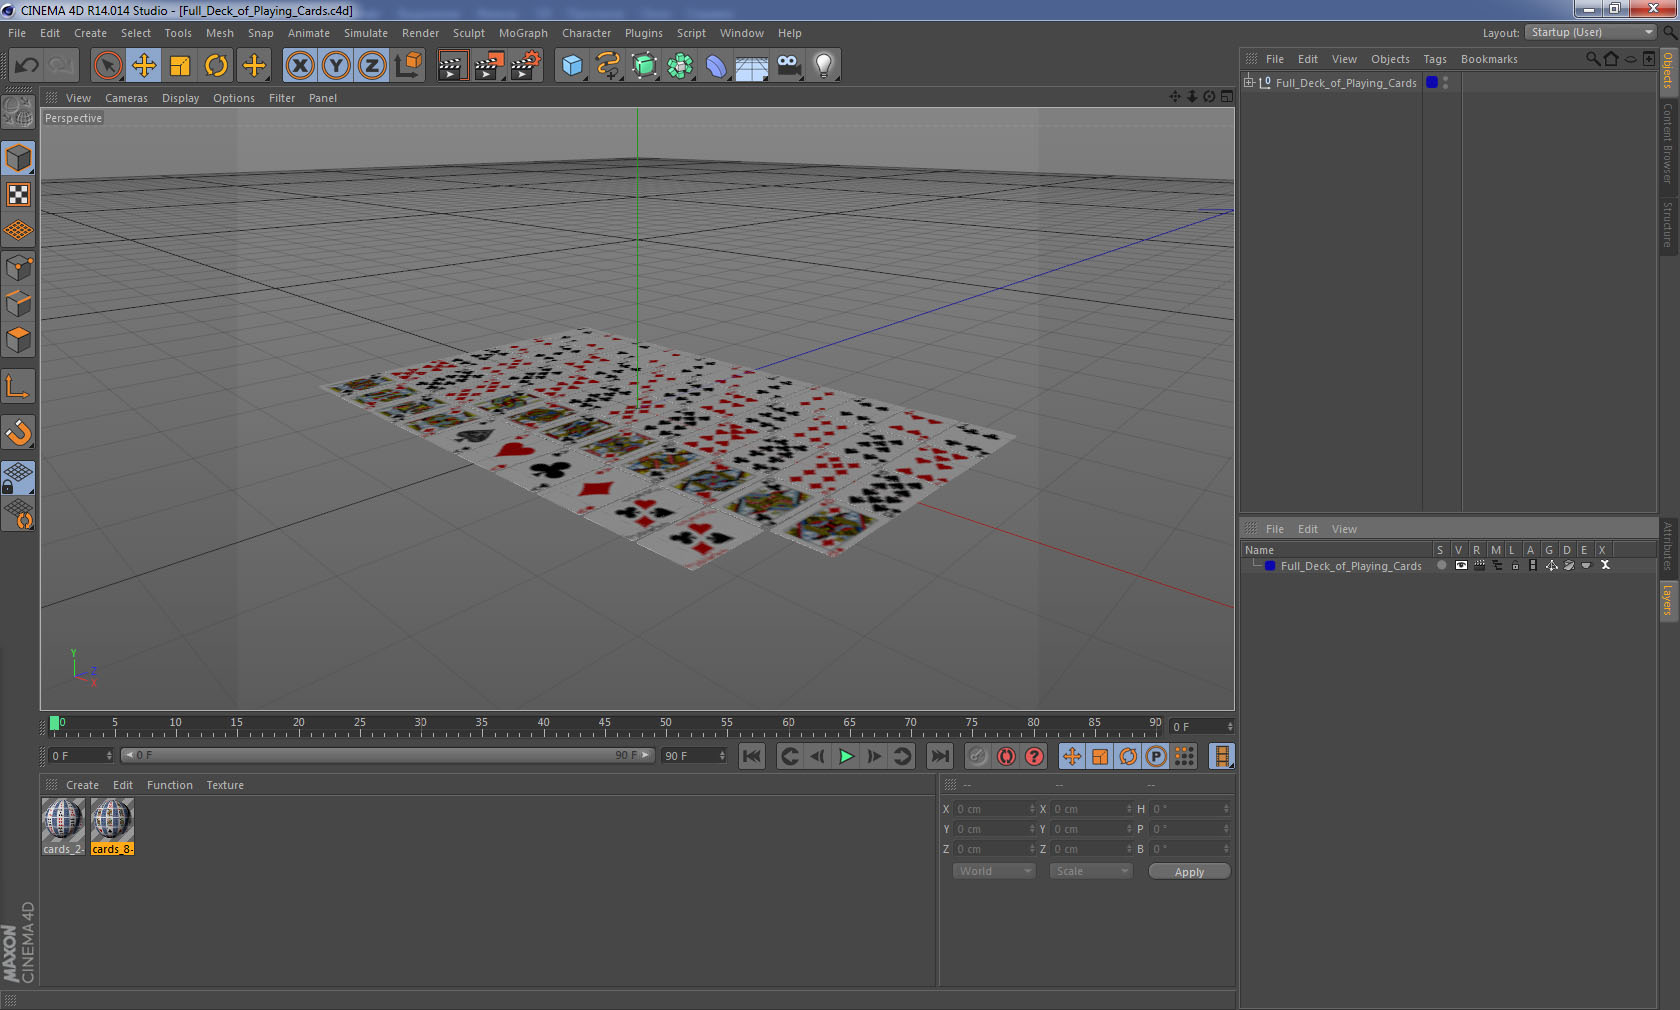Add a light object
The height and width of the screenshot is (1010, 1680).
[824, 66]
